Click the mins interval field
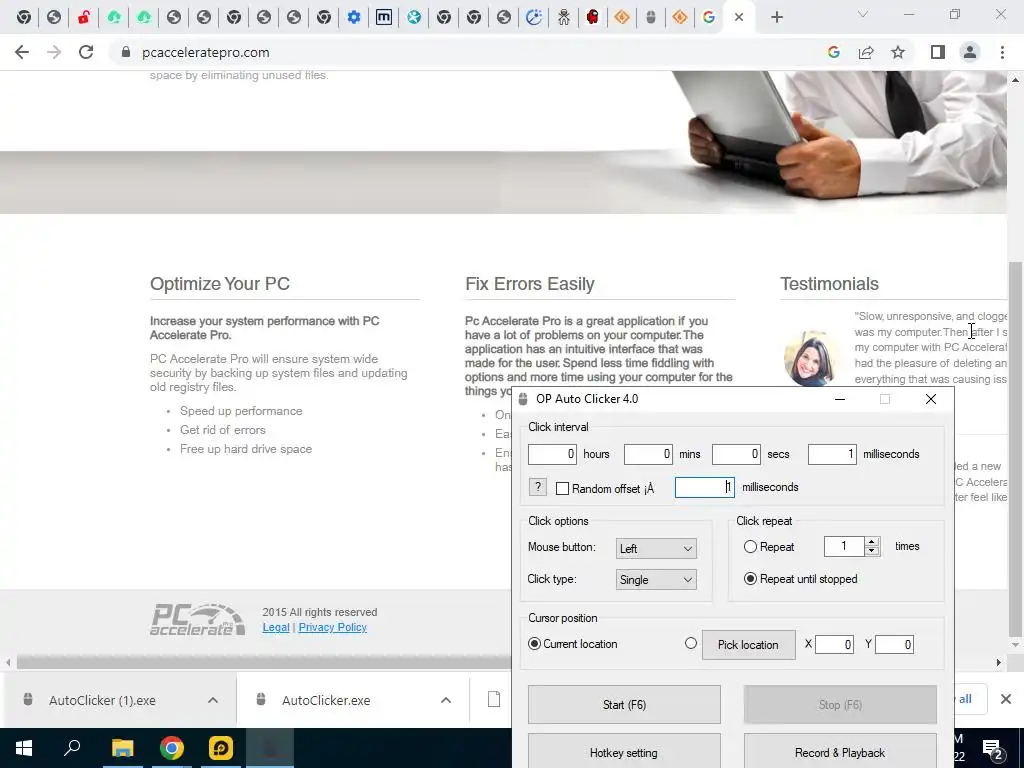This screenshot has width=1024, height=768. coord(648,454)
